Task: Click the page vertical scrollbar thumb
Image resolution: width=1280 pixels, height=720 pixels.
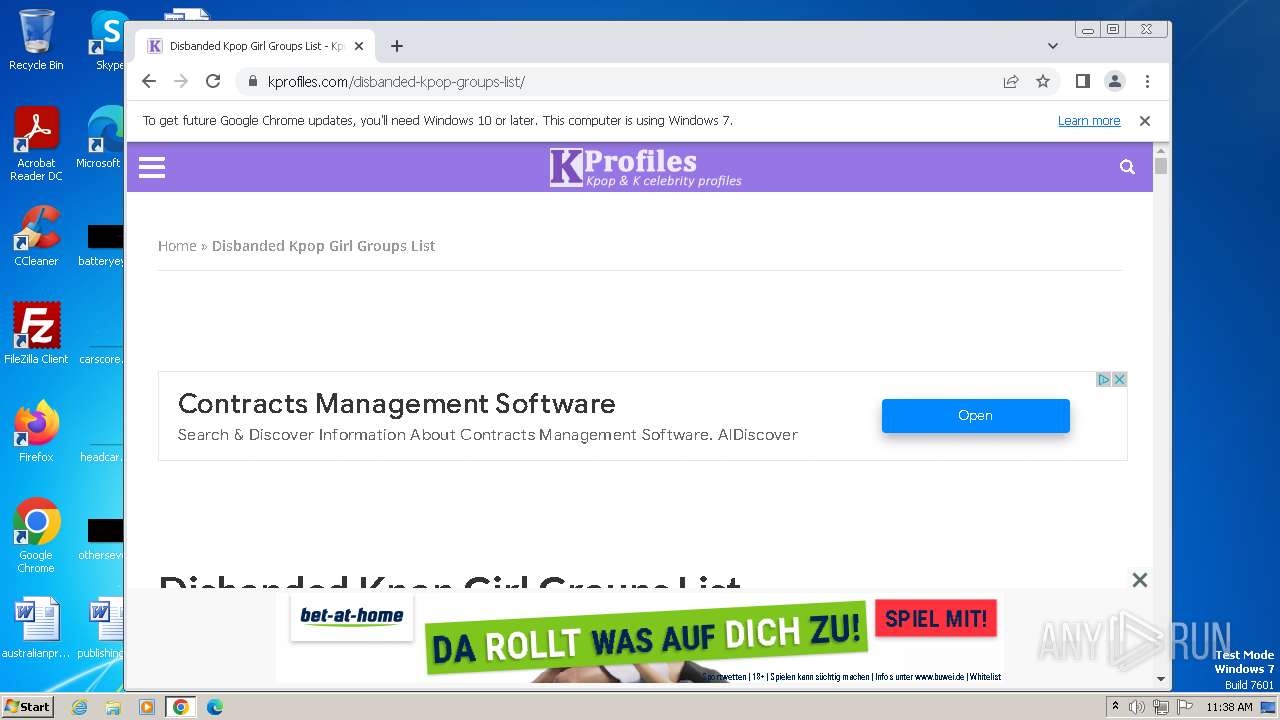Action: (1161, 166)
